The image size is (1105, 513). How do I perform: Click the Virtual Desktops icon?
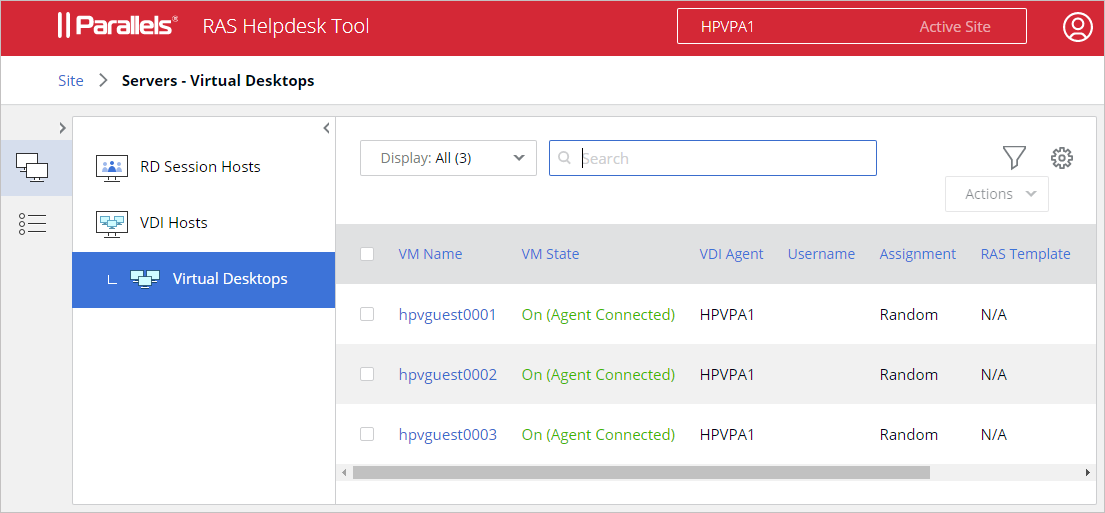(x=144, y=279)
